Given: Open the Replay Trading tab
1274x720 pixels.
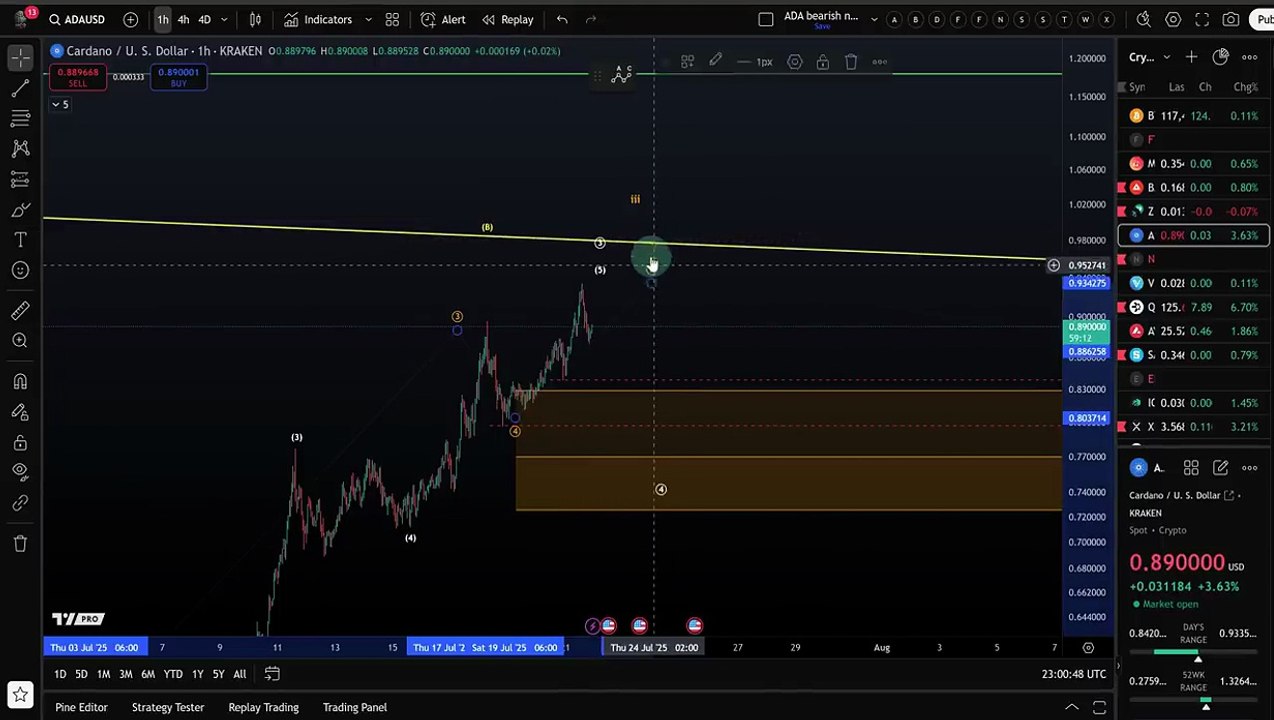Looking at the screenshot, I should click(x=263, y=707).
